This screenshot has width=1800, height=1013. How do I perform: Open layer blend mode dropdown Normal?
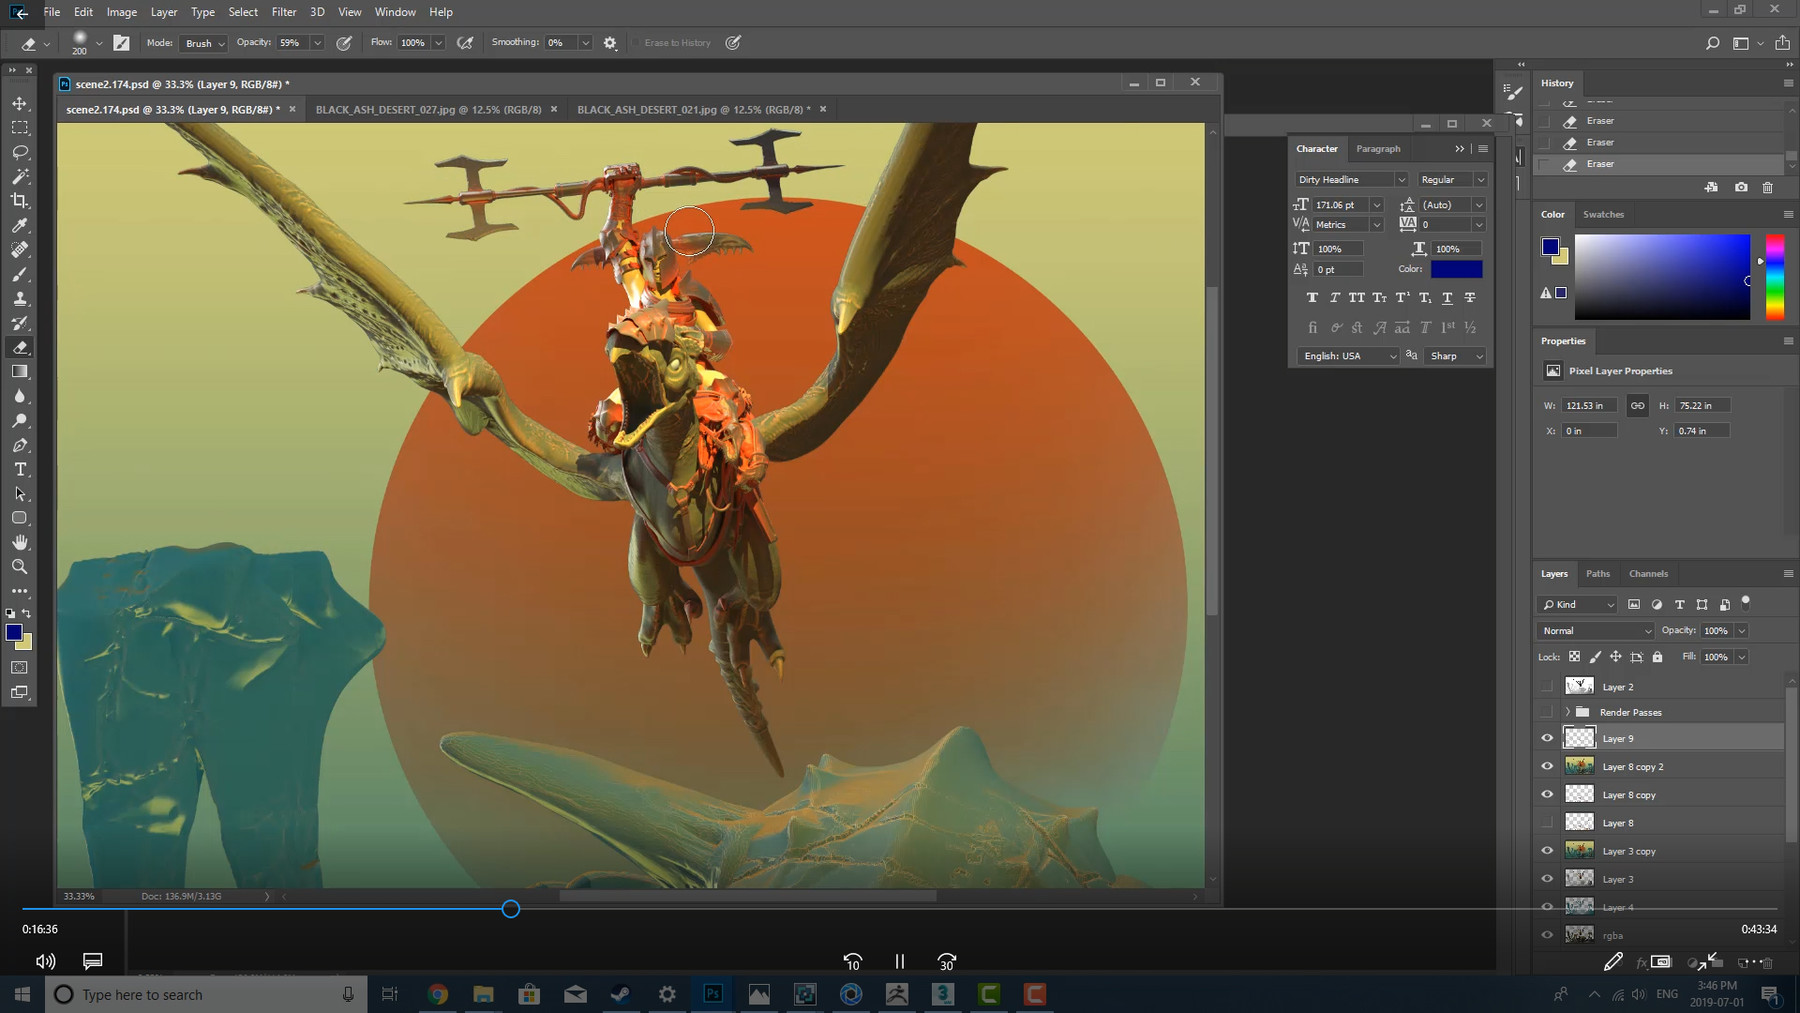click(x=1596, y=631)
